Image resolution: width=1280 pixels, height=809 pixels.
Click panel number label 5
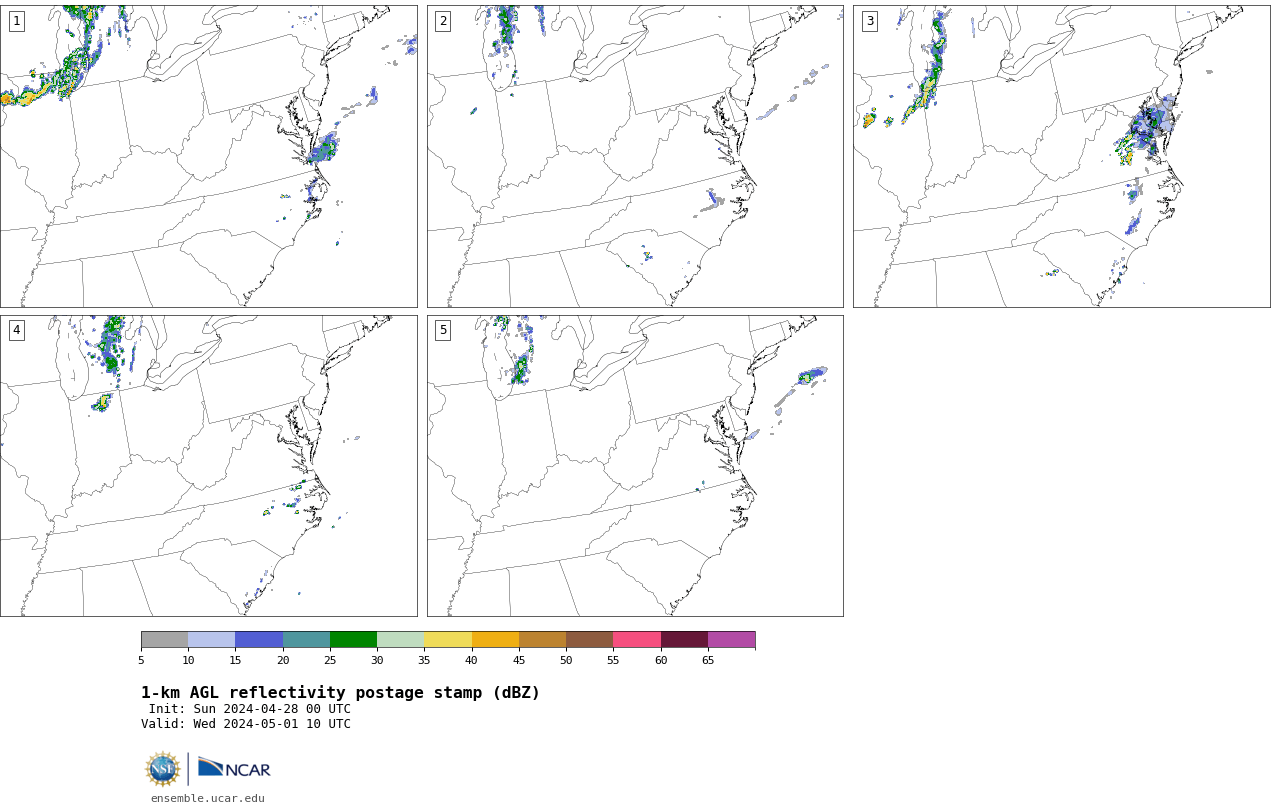(x=443, y=330)
